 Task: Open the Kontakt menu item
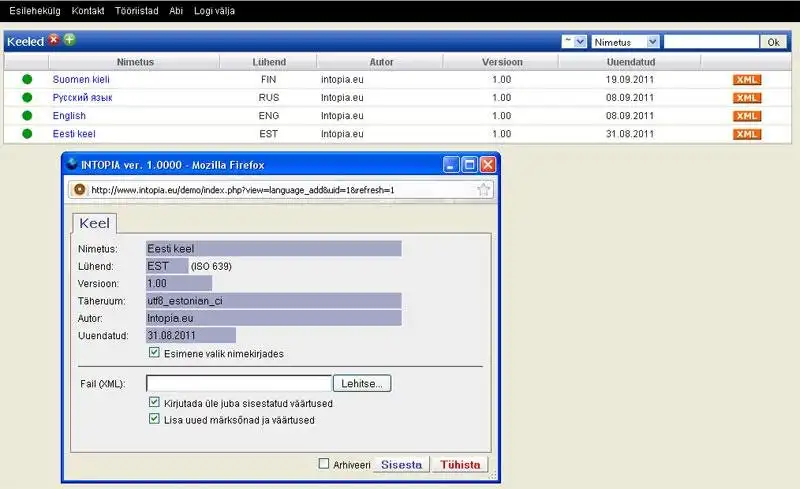[x=88, y=11]
